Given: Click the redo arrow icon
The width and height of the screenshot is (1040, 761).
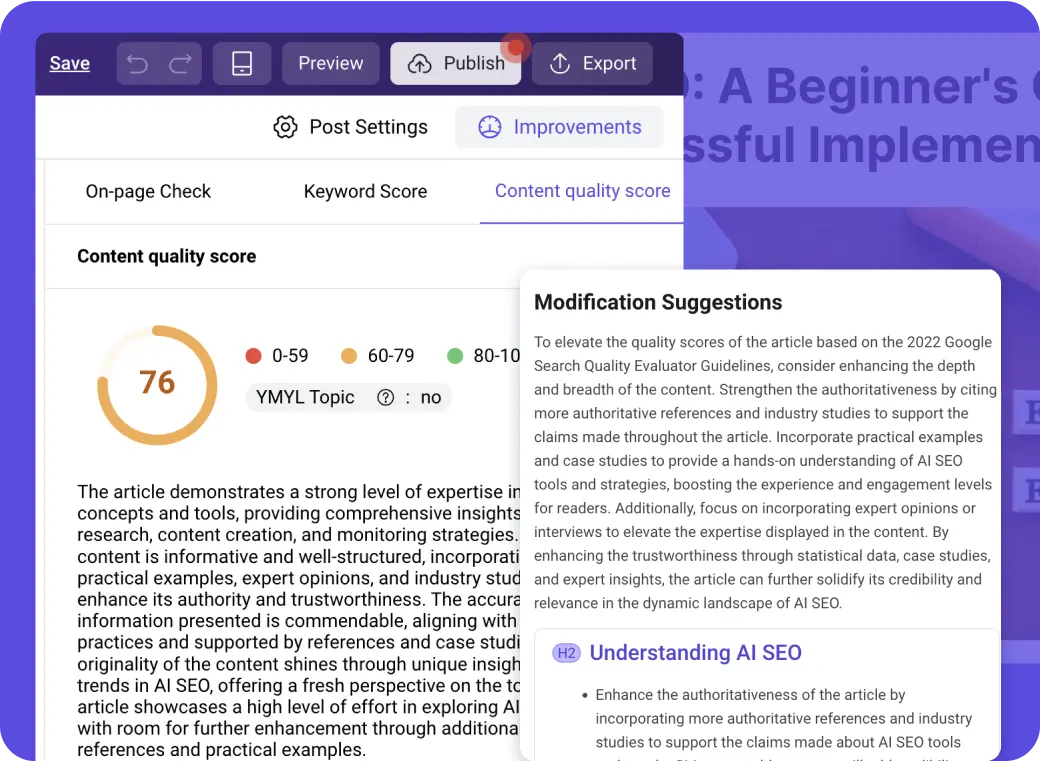Looking at the screenshot, I should [x=180, y=64].
